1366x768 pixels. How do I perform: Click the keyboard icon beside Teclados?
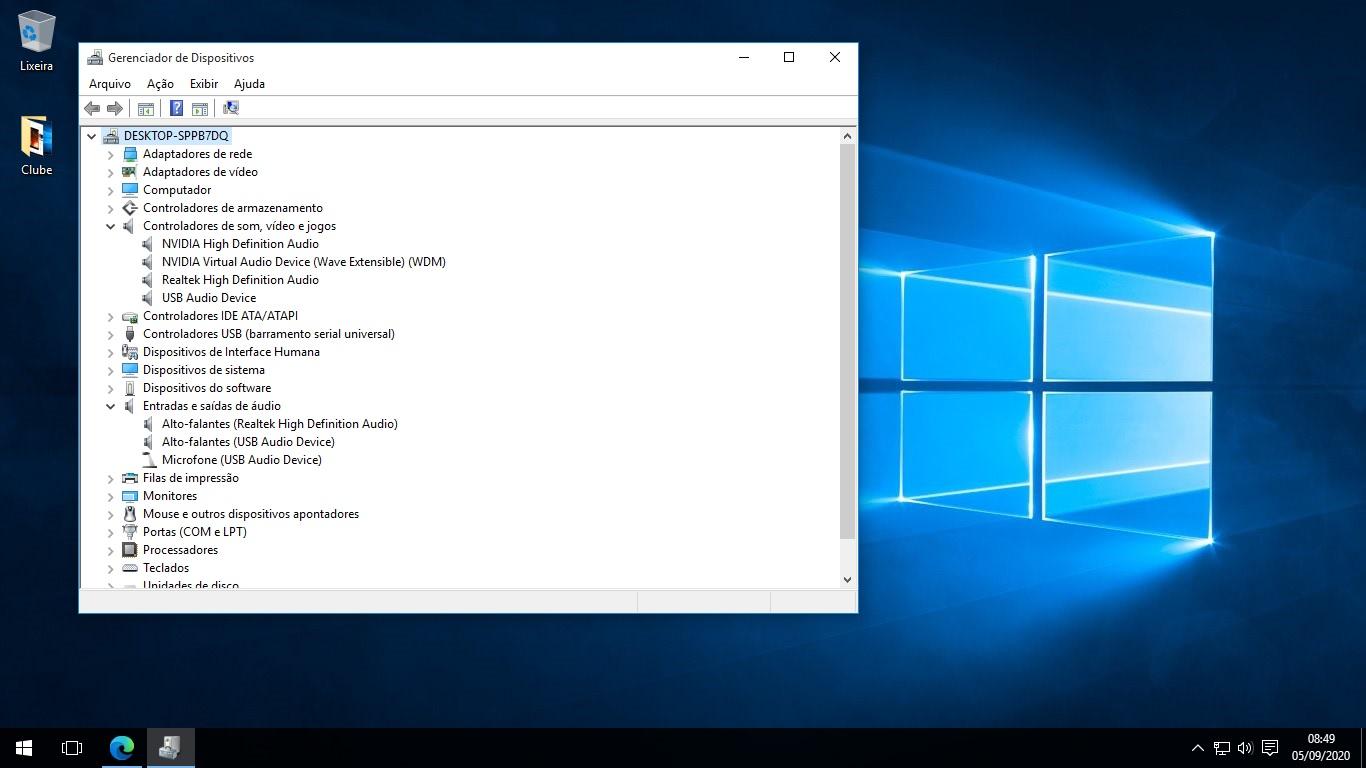pyautogui.click(x=130, y=568)
